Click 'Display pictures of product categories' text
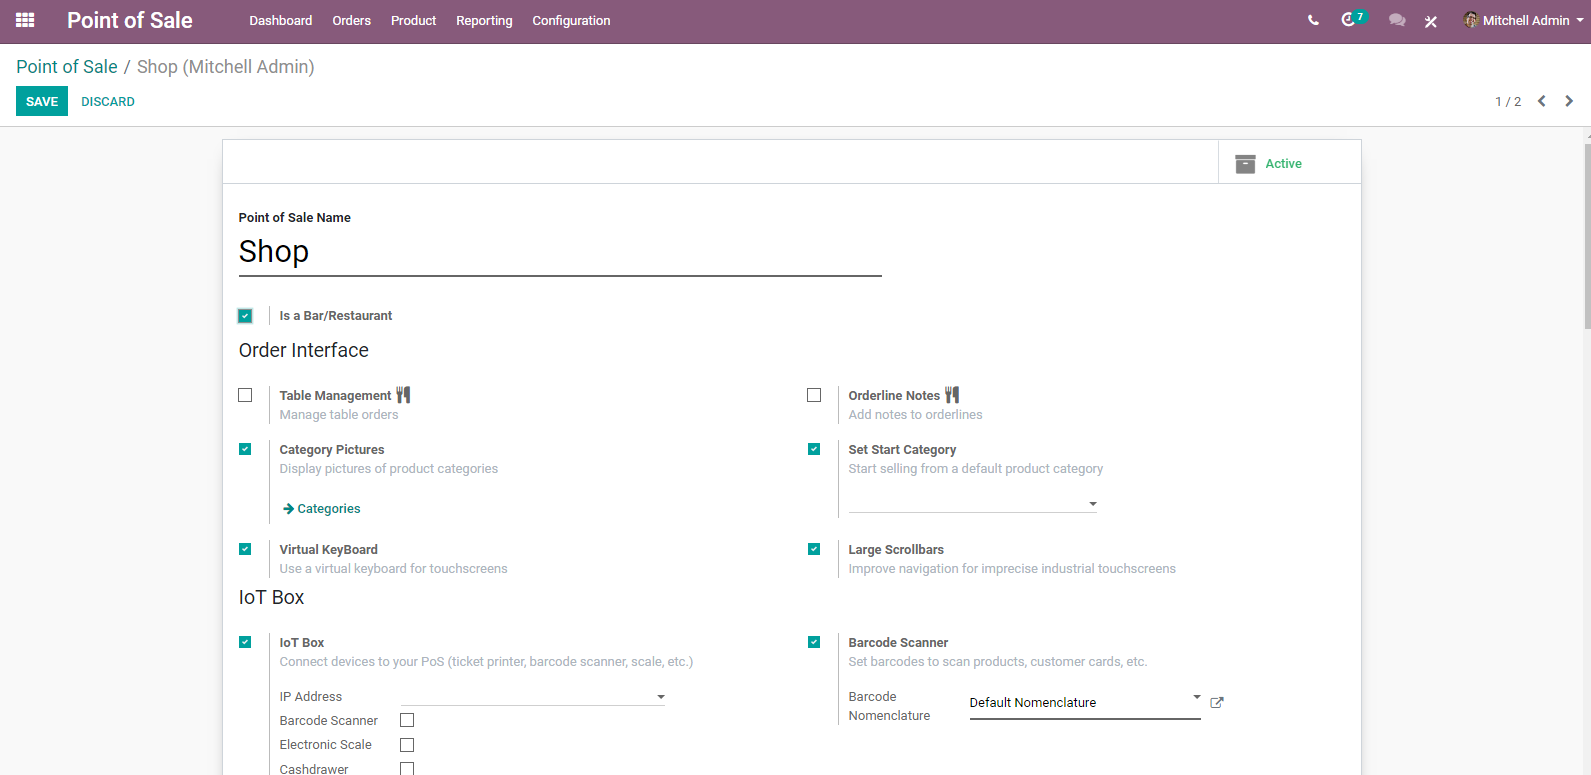 (x=389, y=469)
